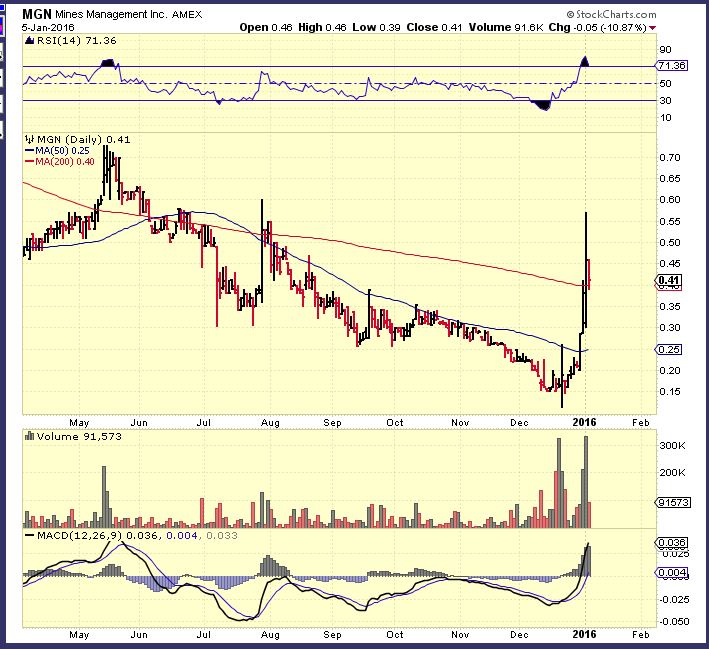Image resolution: width=709 pixels, height=649 pixels.
Task: Click the RSI 10 axis label
Action: tap(666, 118)
